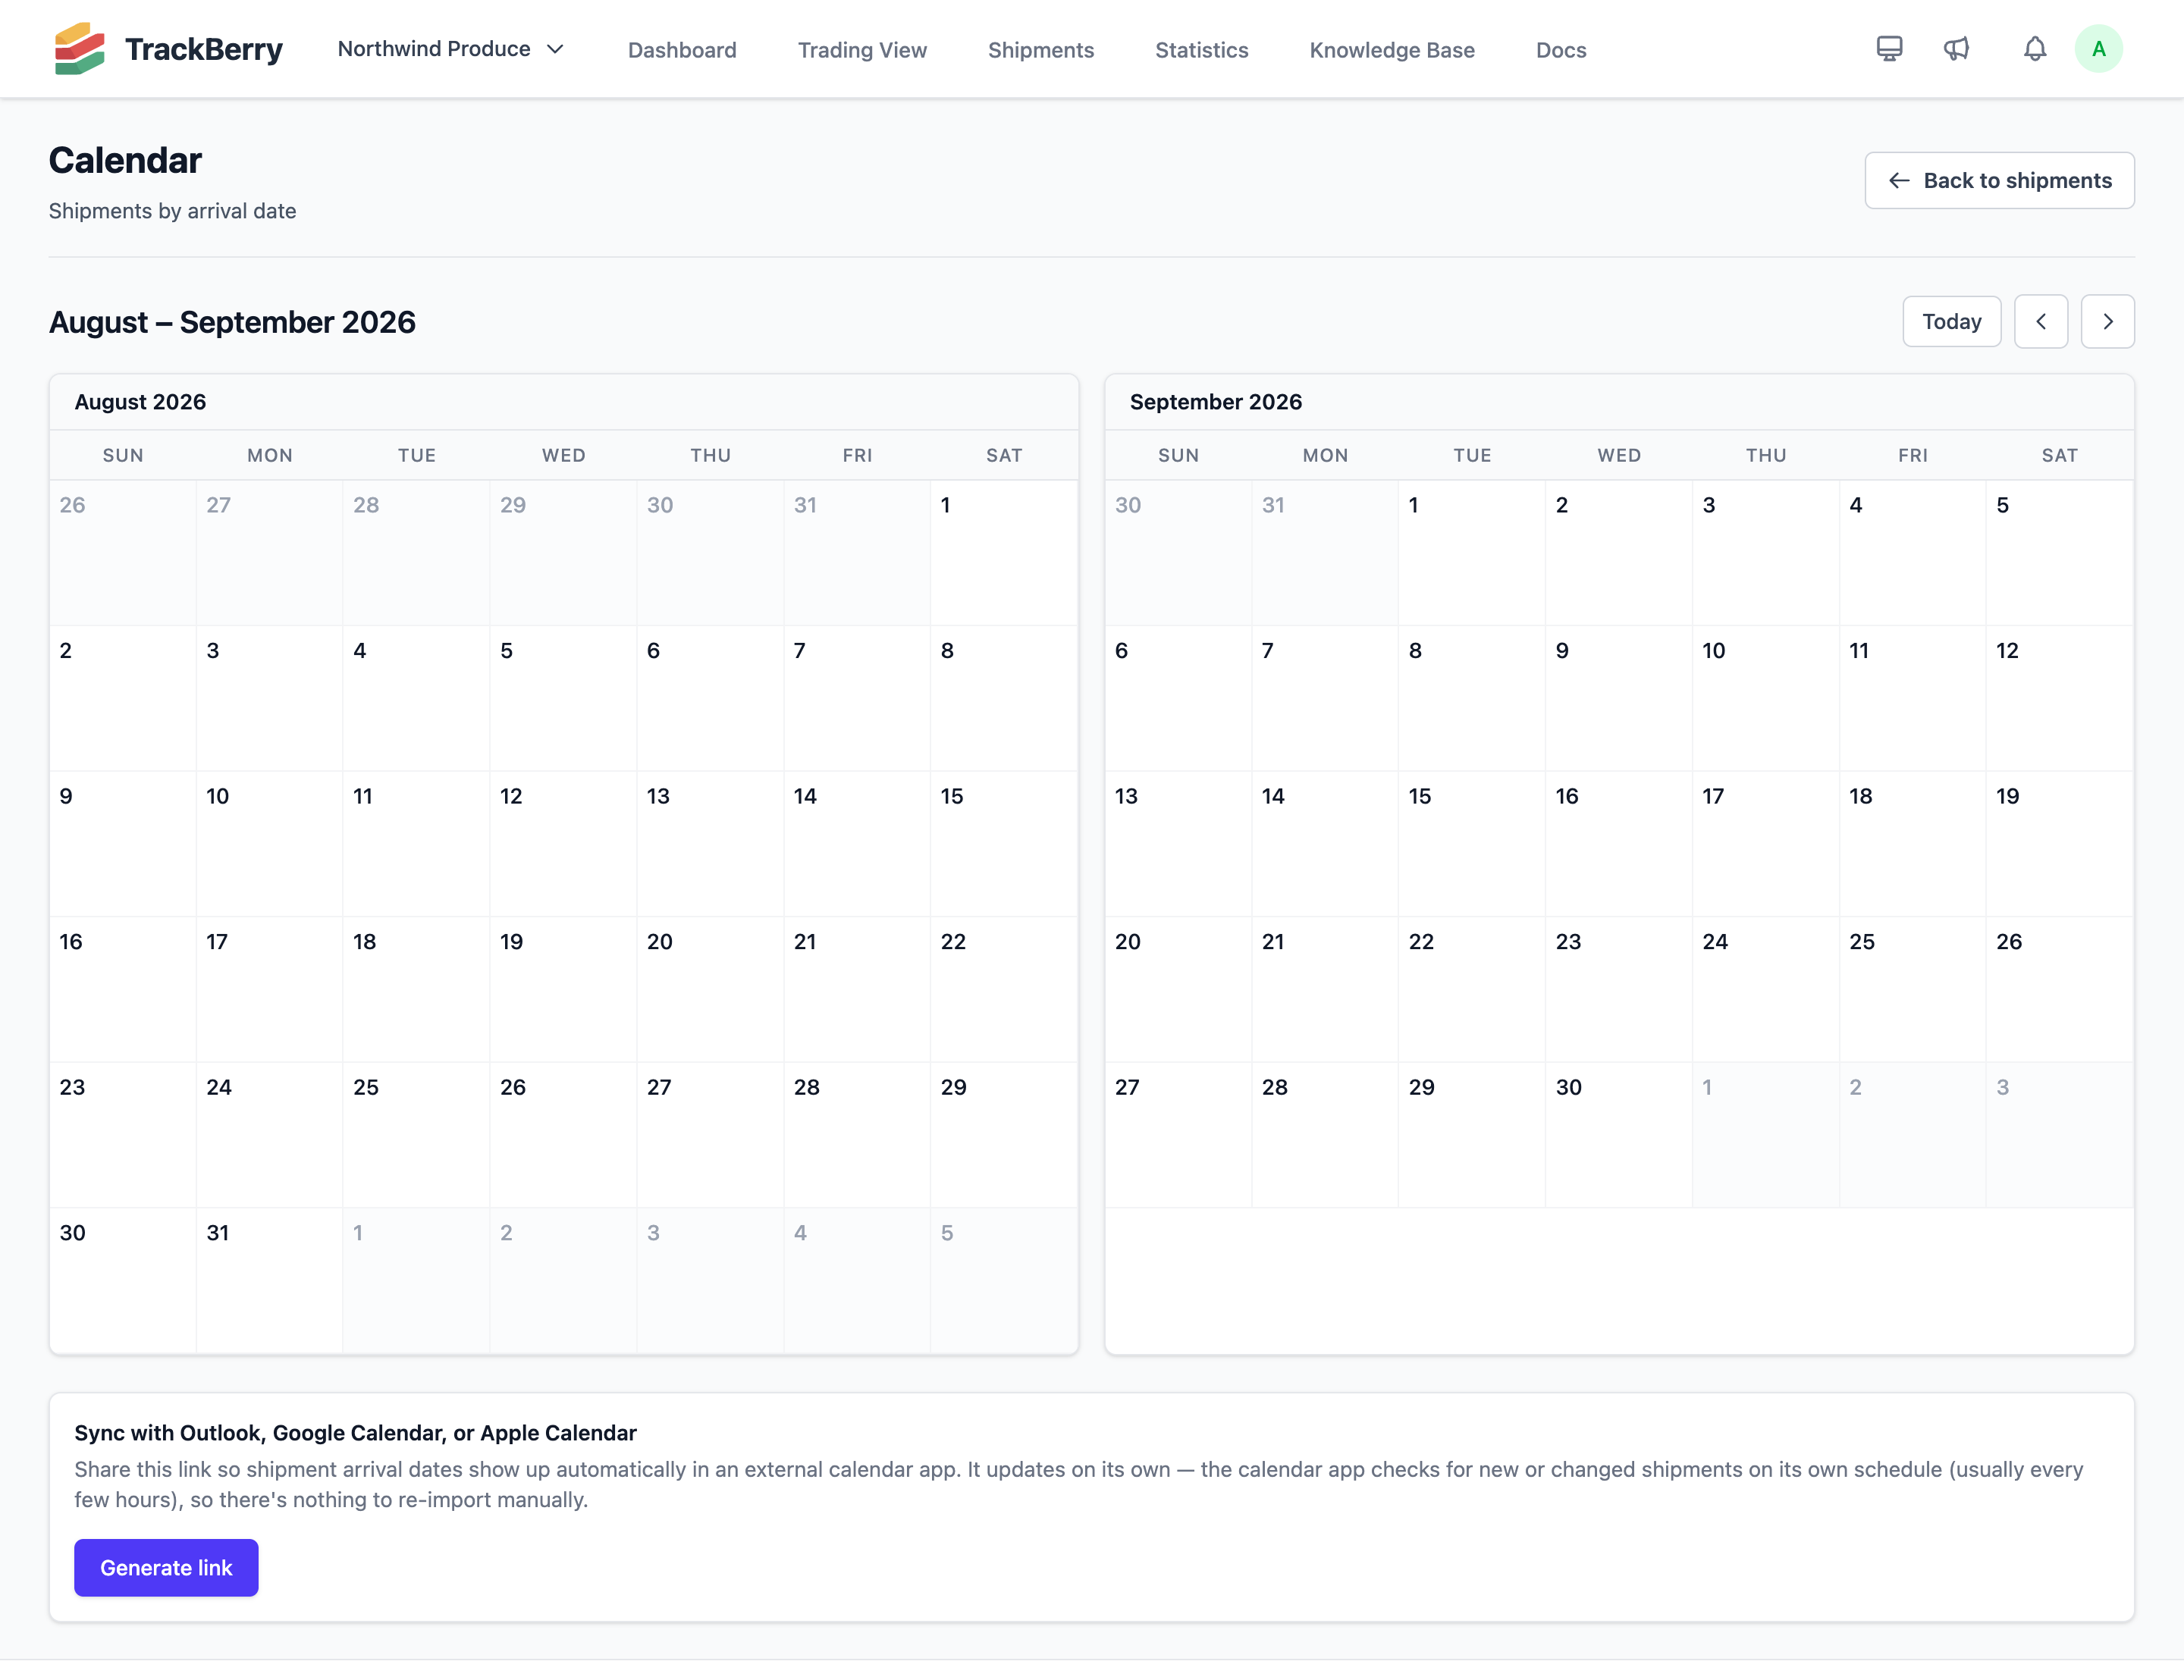The image size is (2184, 1680).
Task: Click the Generate link button
Action: pyautogui.click(x=166, y=1567)
